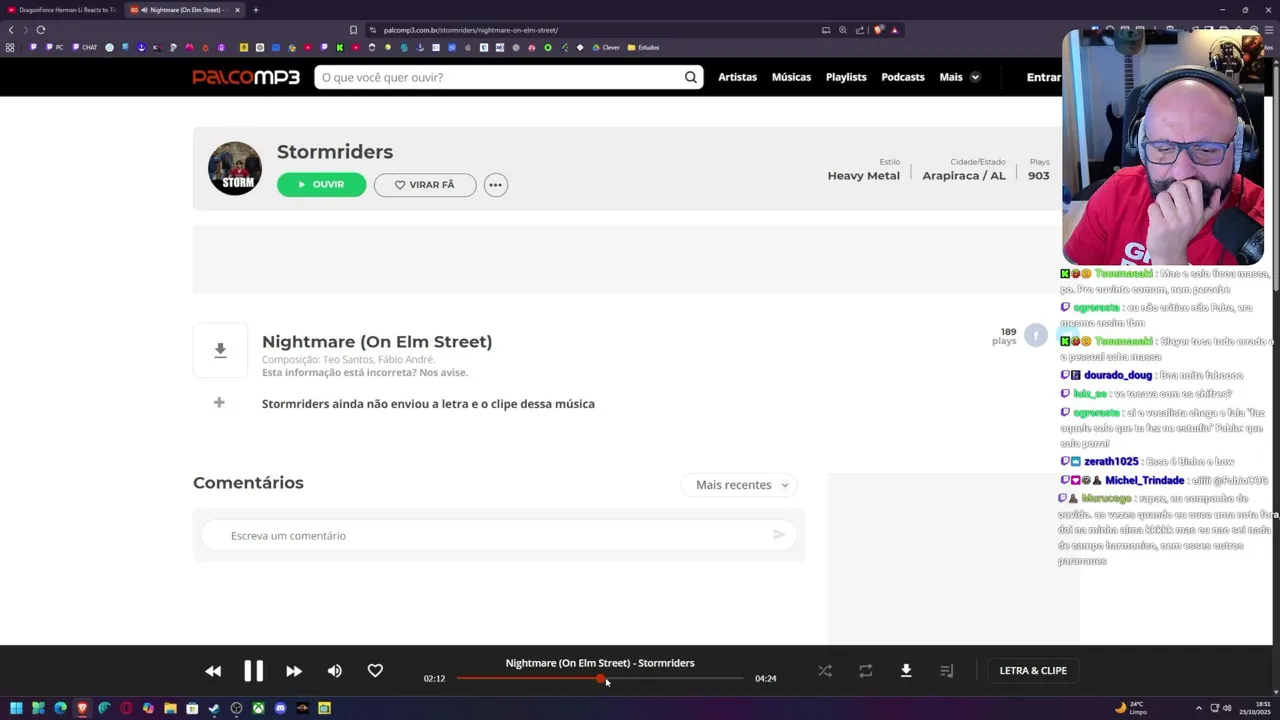This screenshot has width=1280, height=720.
Task: Switch to the DragonForce Herman Li tab
Action: [x=61, y=10]
